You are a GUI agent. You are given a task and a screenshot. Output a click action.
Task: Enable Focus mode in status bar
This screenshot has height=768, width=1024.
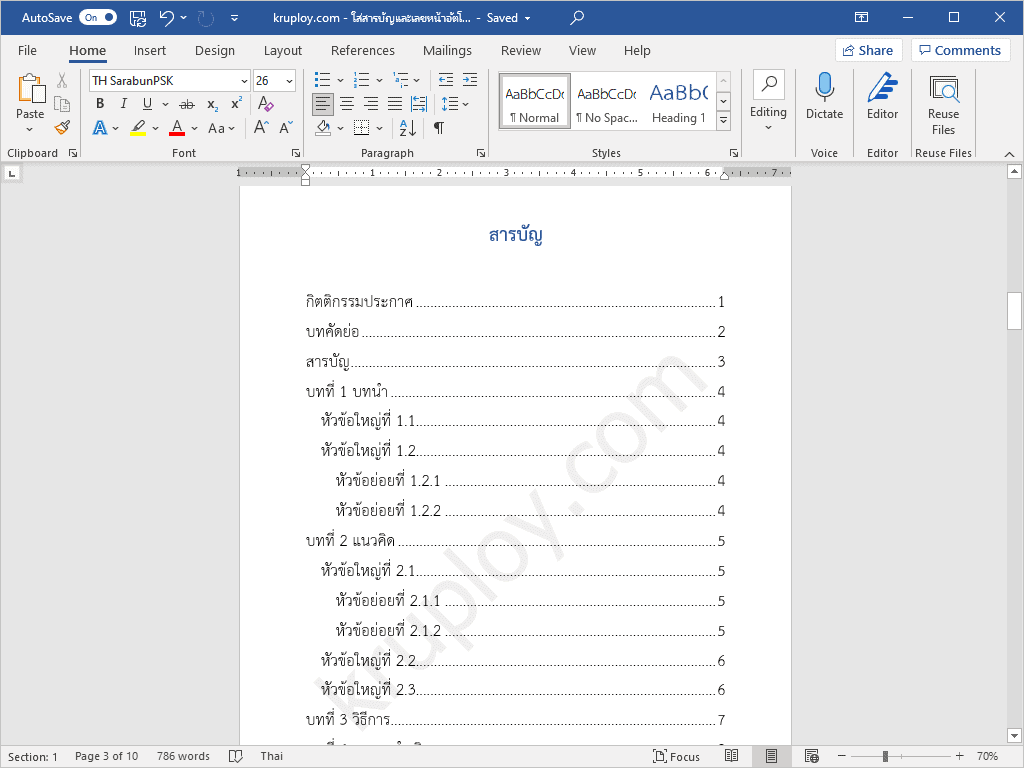(676, 756)
